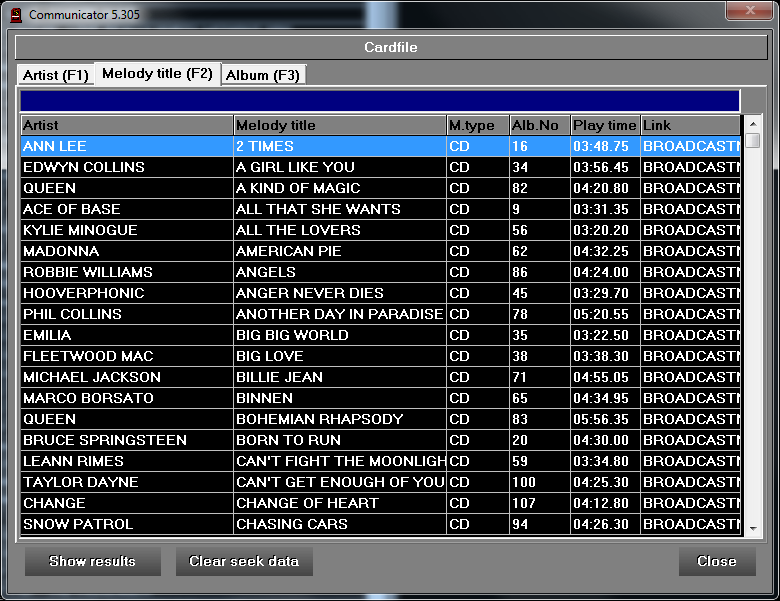
Task: Click the Clear seek data button
Action: [244, 561]
